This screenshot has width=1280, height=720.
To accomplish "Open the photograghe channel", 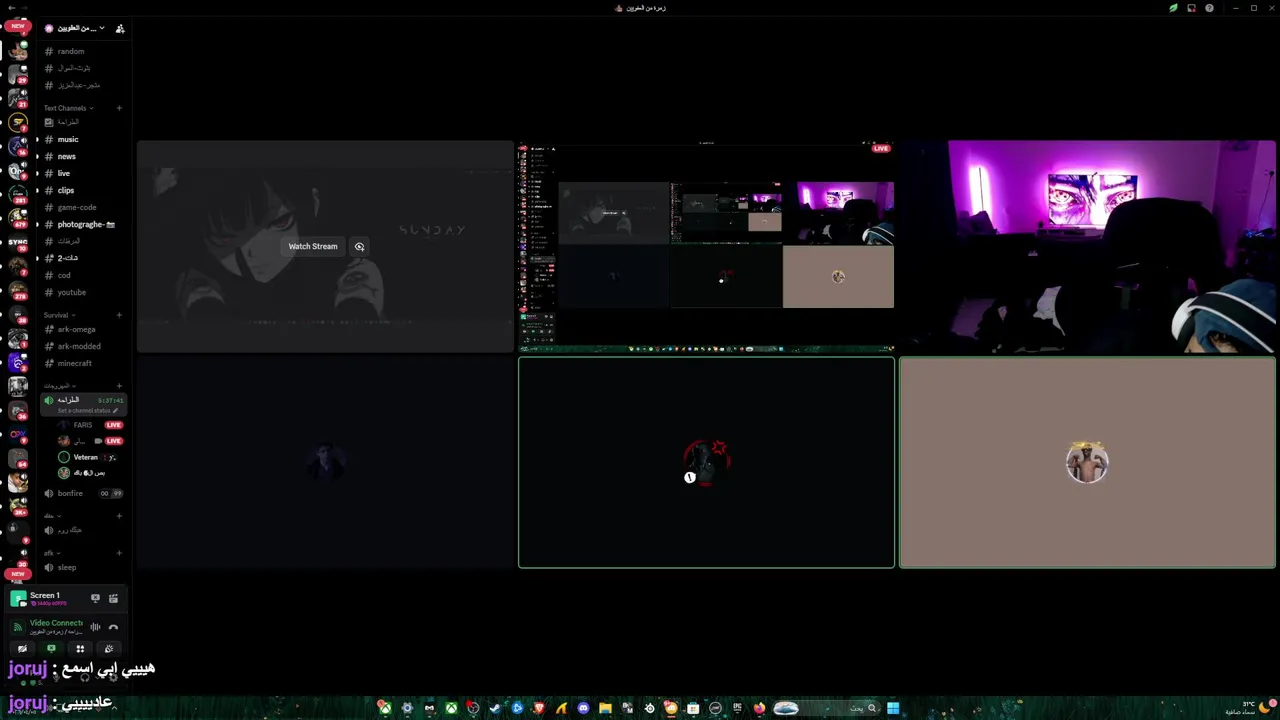I will click(x=83, y=224).
